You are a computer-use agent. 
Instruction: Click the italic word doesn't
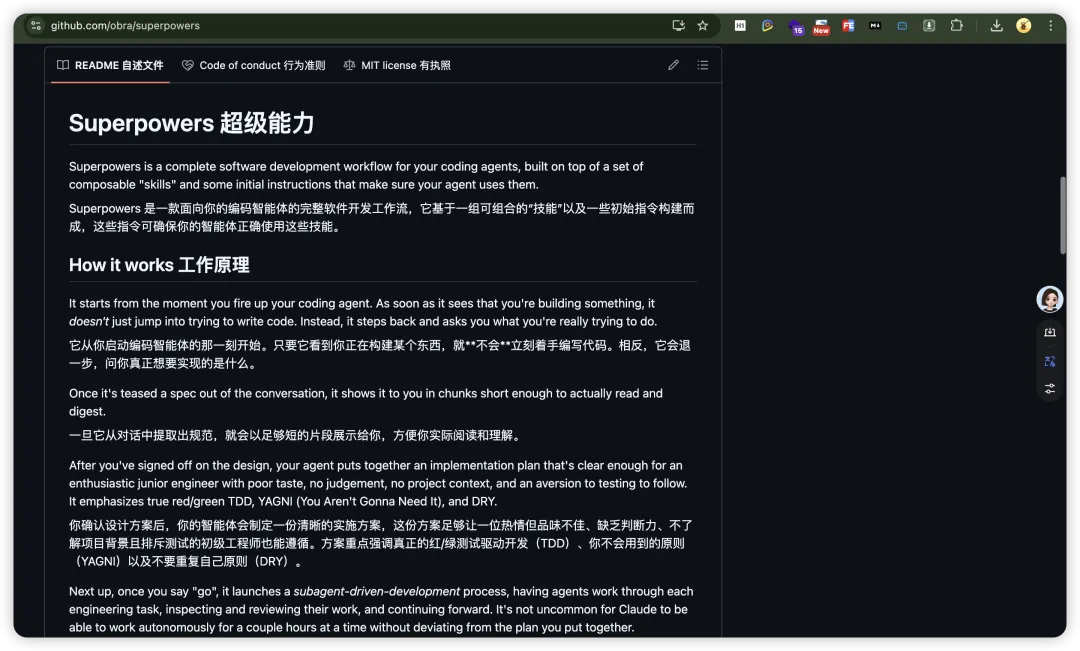click(x=89, y=321)
